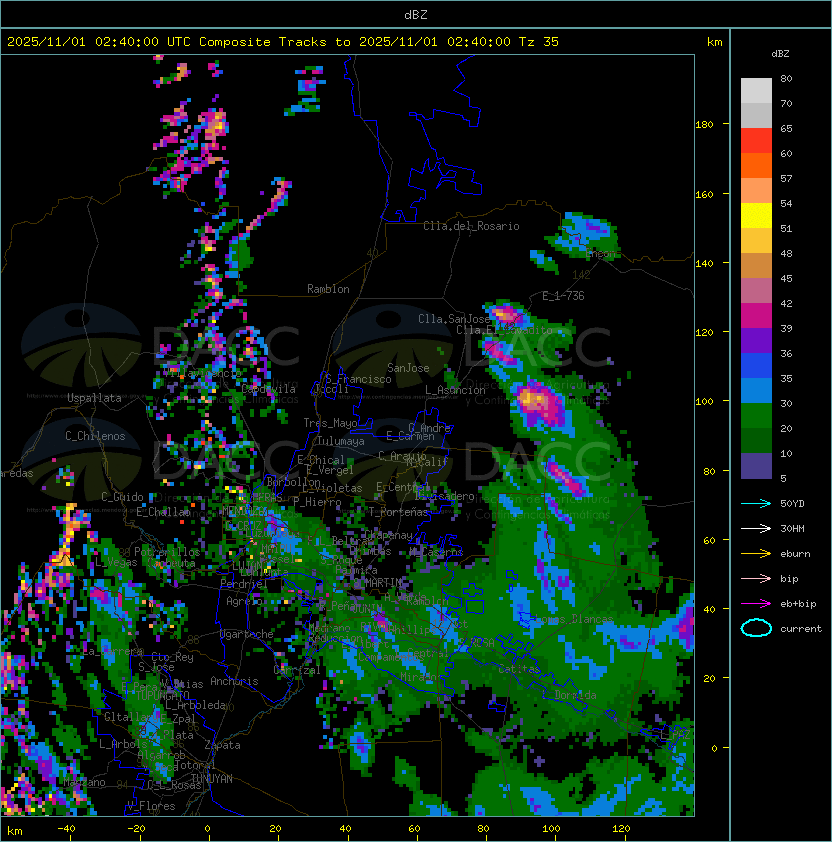Click the Ramblon place label
Image resolution: width=832 pixels, height=842 pixels.
tap(328, 289)
